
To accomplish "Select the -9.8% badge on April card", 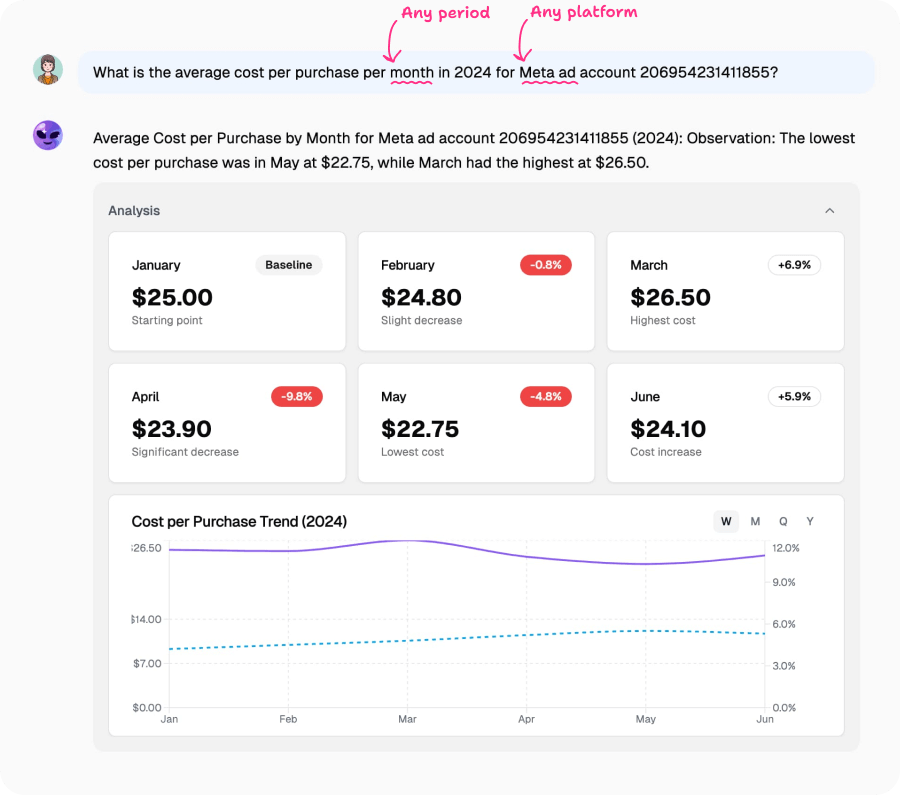I will pyautogui.click(x=295, y=396).
